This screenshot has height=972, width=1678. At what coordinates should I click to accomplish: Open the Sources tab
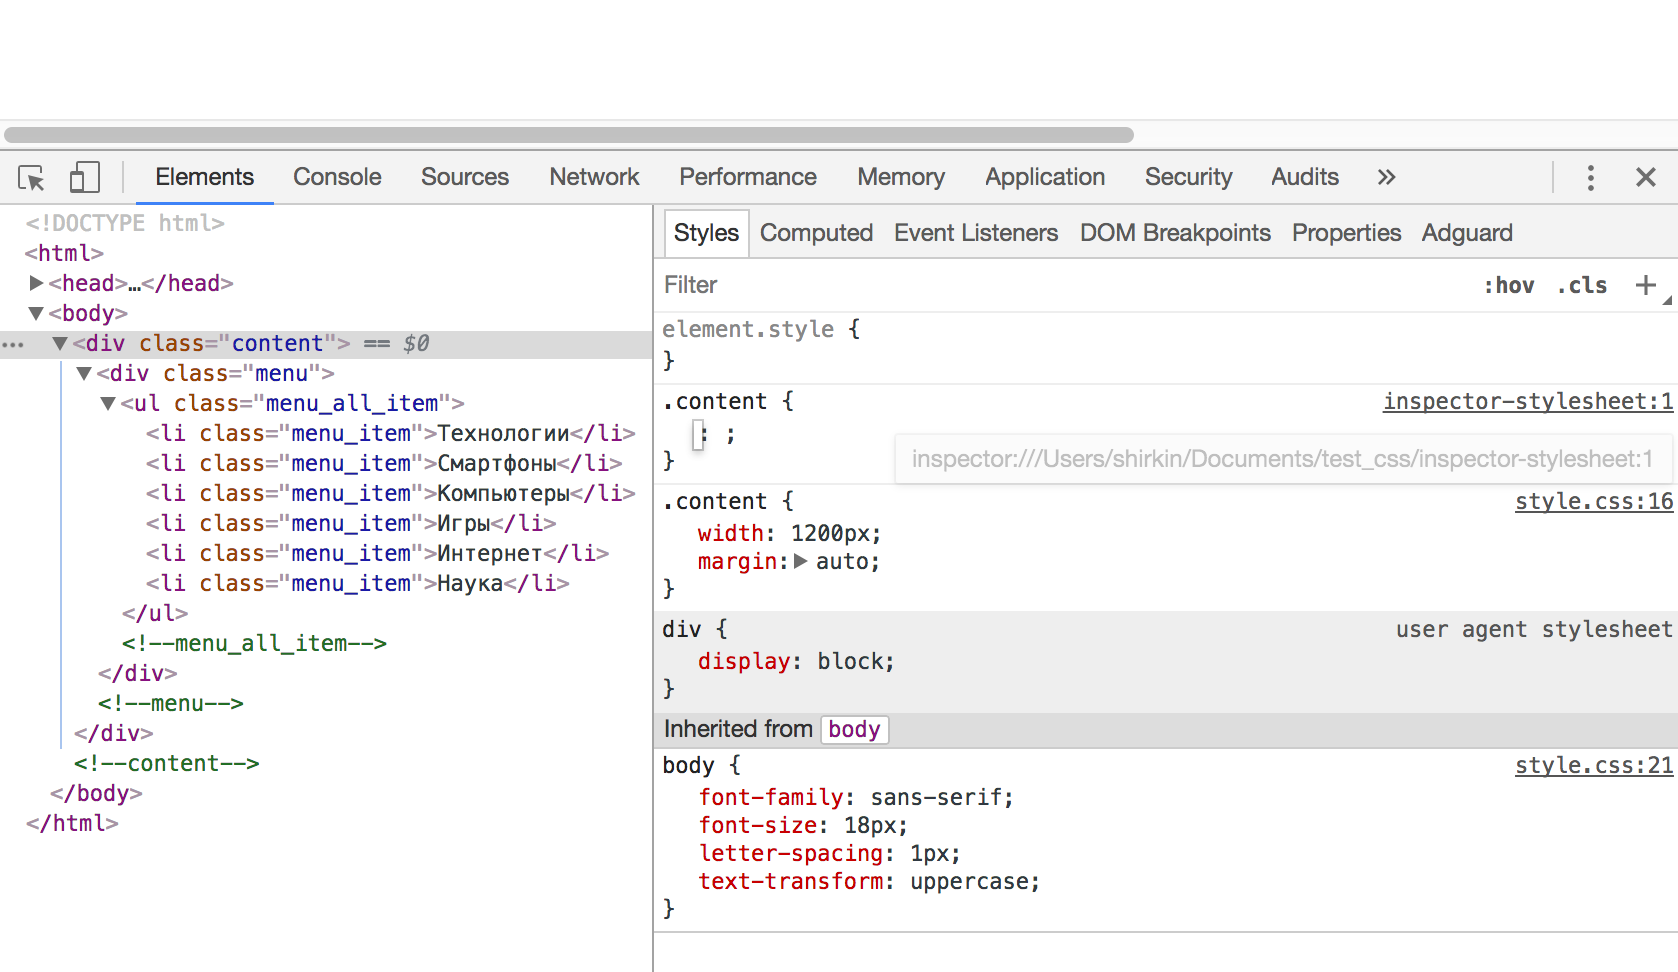click(x=465, y=177)
